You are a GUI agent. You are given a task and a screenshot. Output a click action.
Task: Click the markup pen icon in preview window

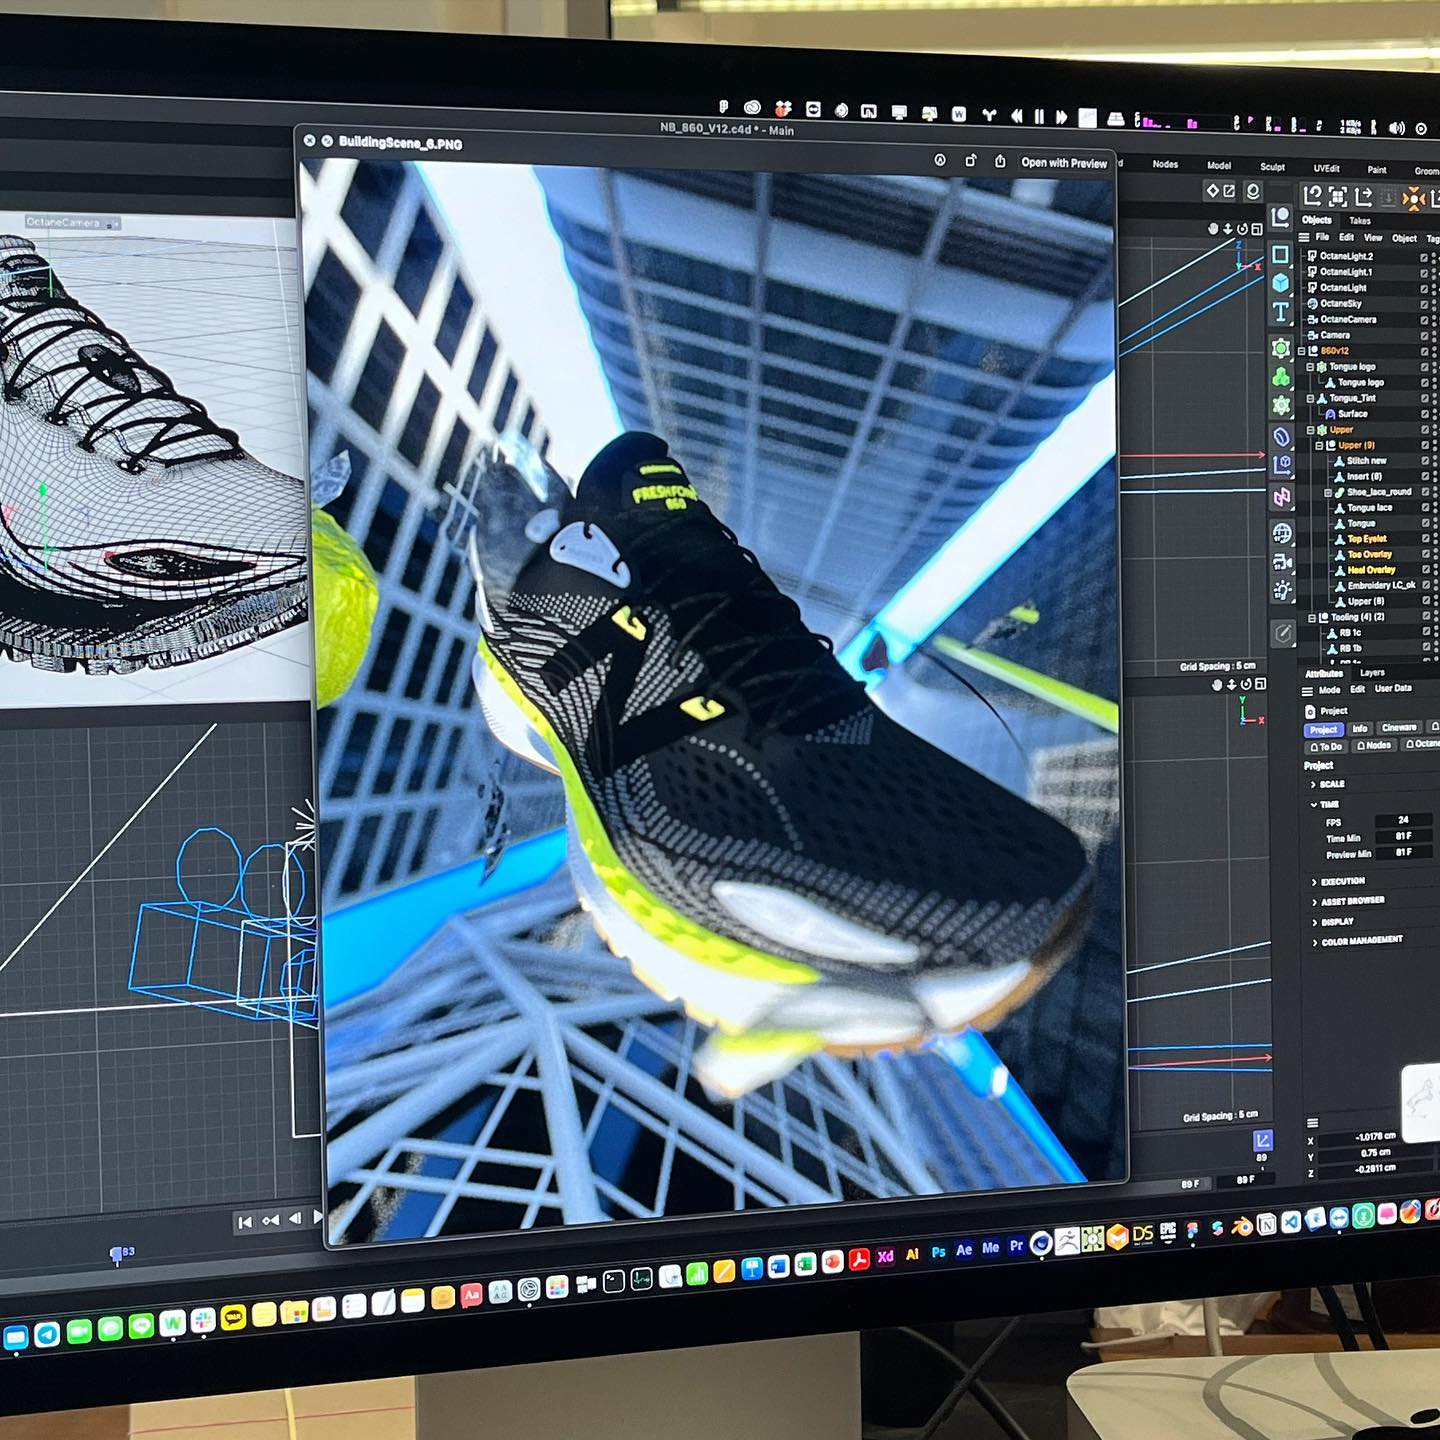pyautogui.click(x=939, y=160)
